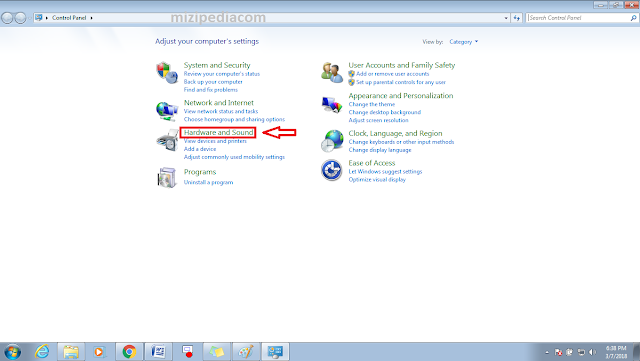
Task: Click Uninstall a program
Action: pos(209,182)
